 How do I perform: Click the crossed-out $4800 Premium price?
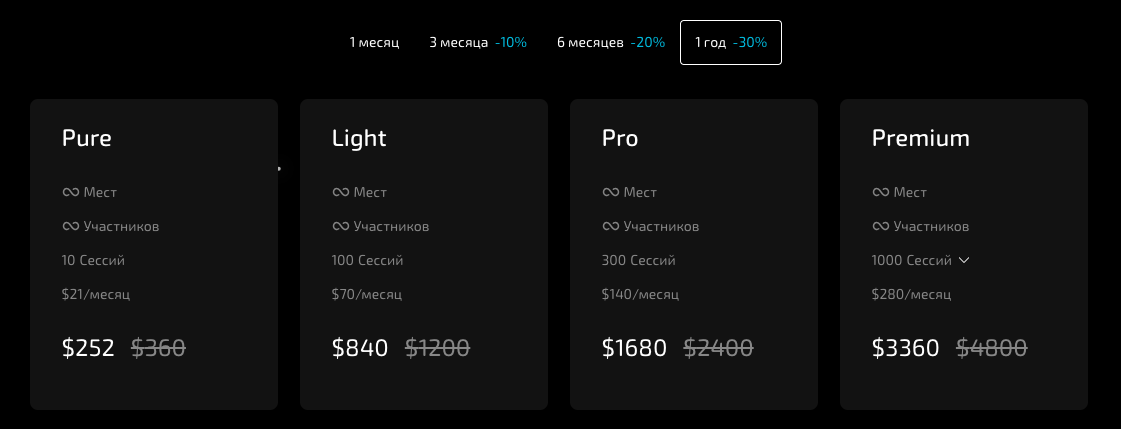tap(992, 348)
